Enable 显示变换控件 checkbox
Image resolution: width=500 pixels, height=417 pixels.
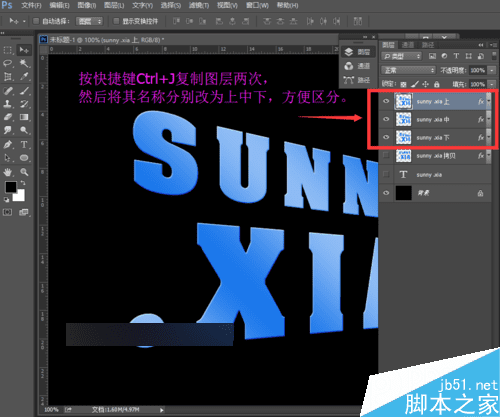point(116,21)
